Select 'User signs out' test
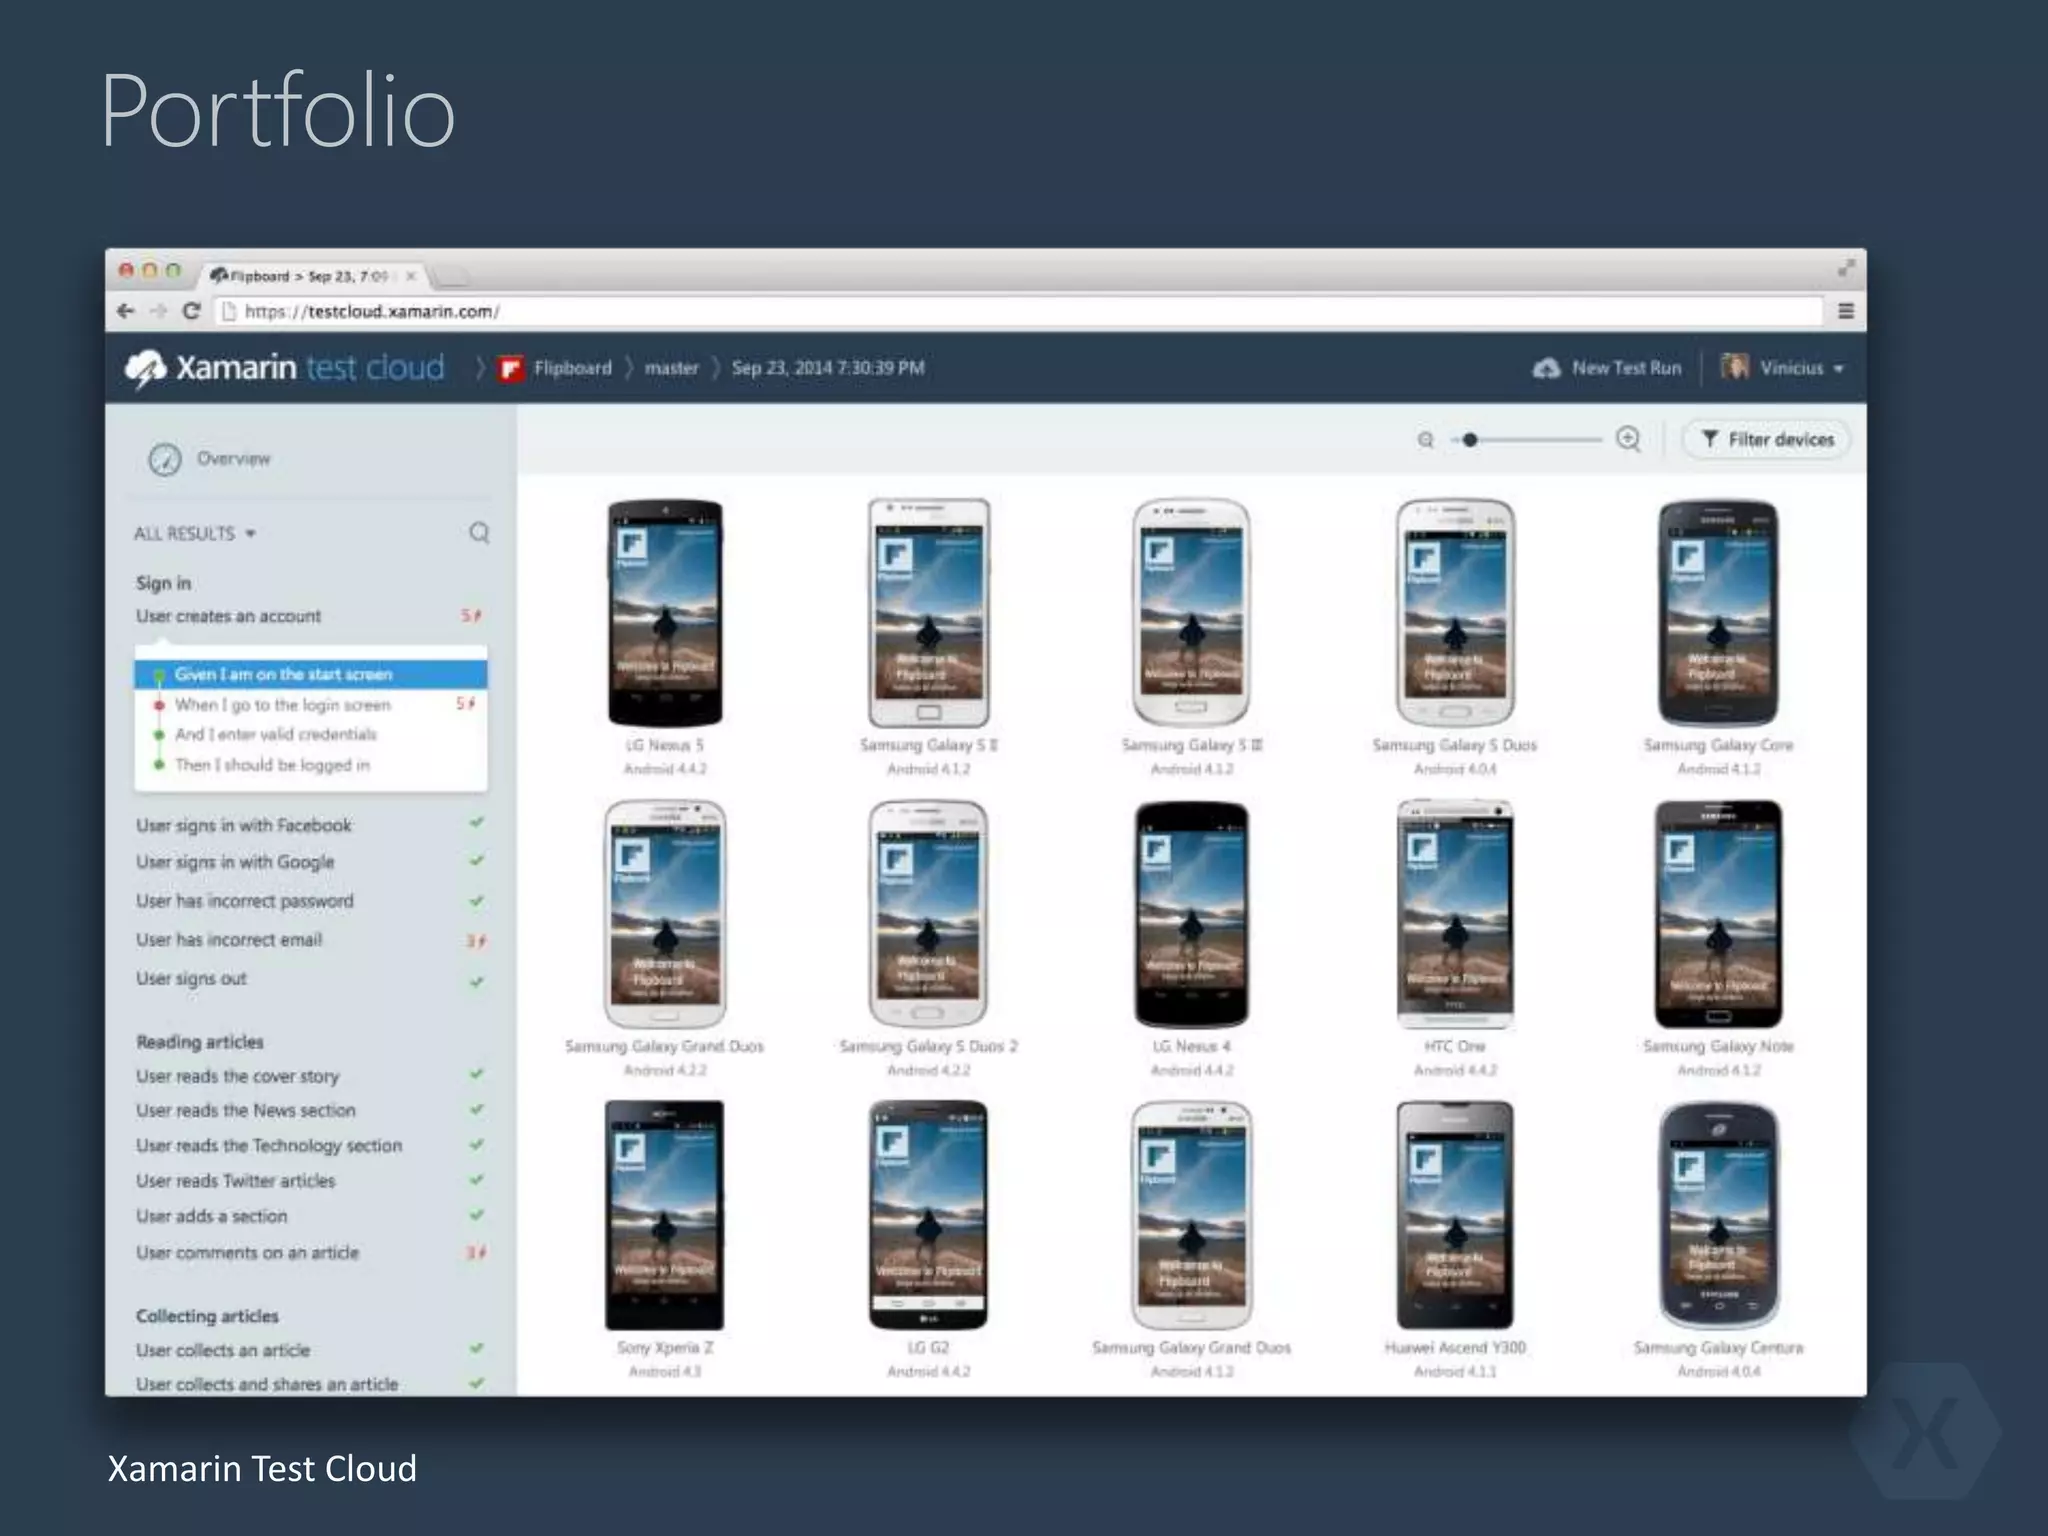The image size is (2048, 1536). pos(310,979)
